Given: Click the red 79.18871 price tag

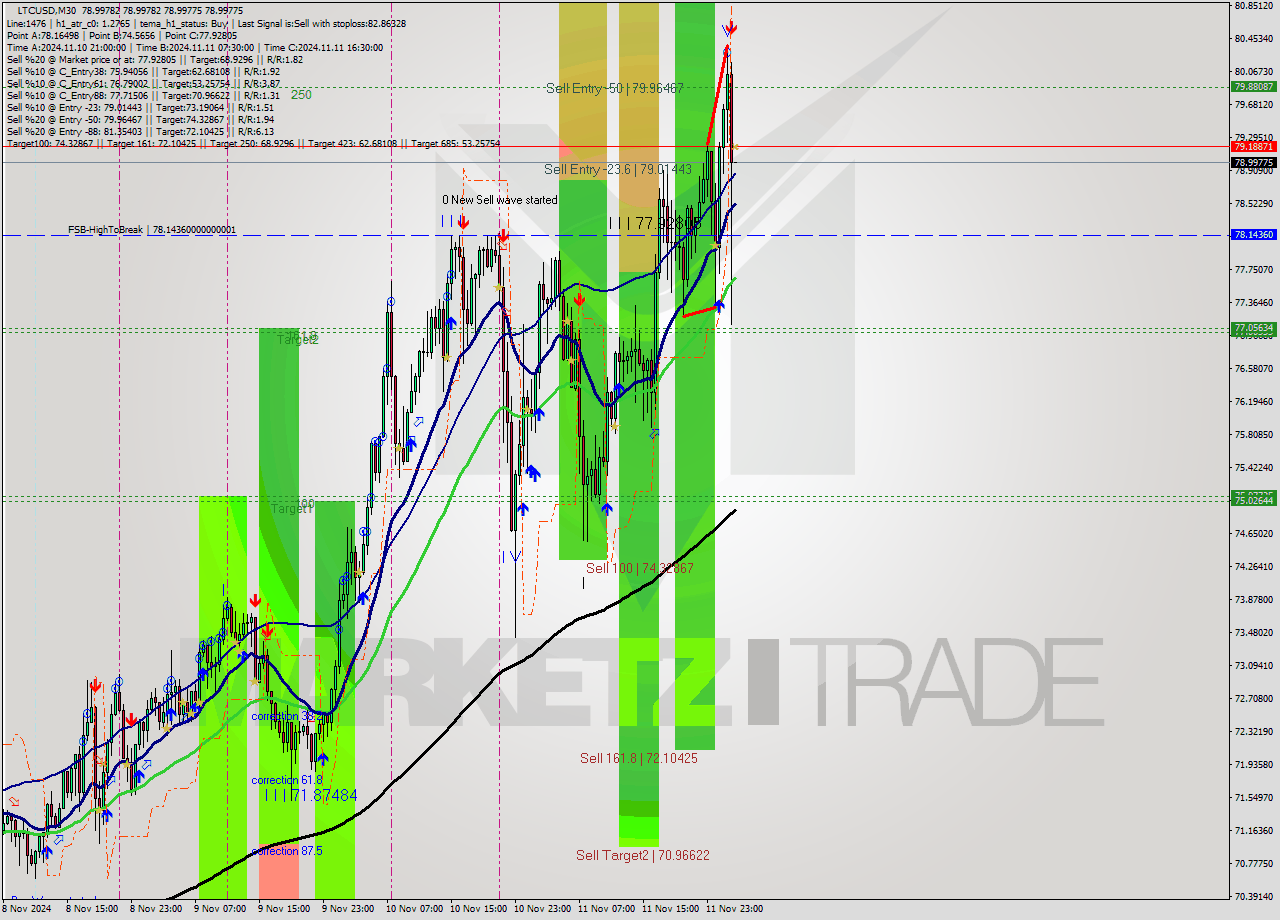Looking at the screenshot, I should pyautogui.click(x=1253, y=146).
